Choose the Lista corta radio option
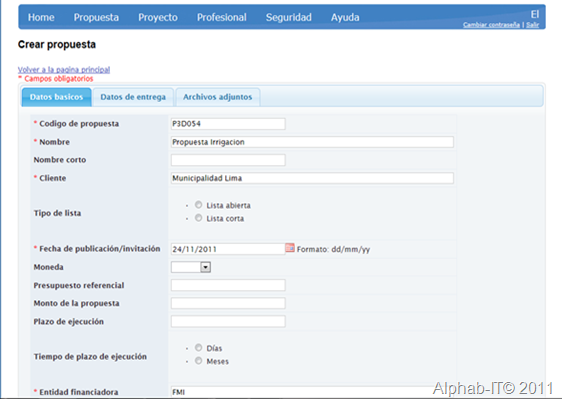This screenshot has height=399, width=562. [x=199, y=218]
